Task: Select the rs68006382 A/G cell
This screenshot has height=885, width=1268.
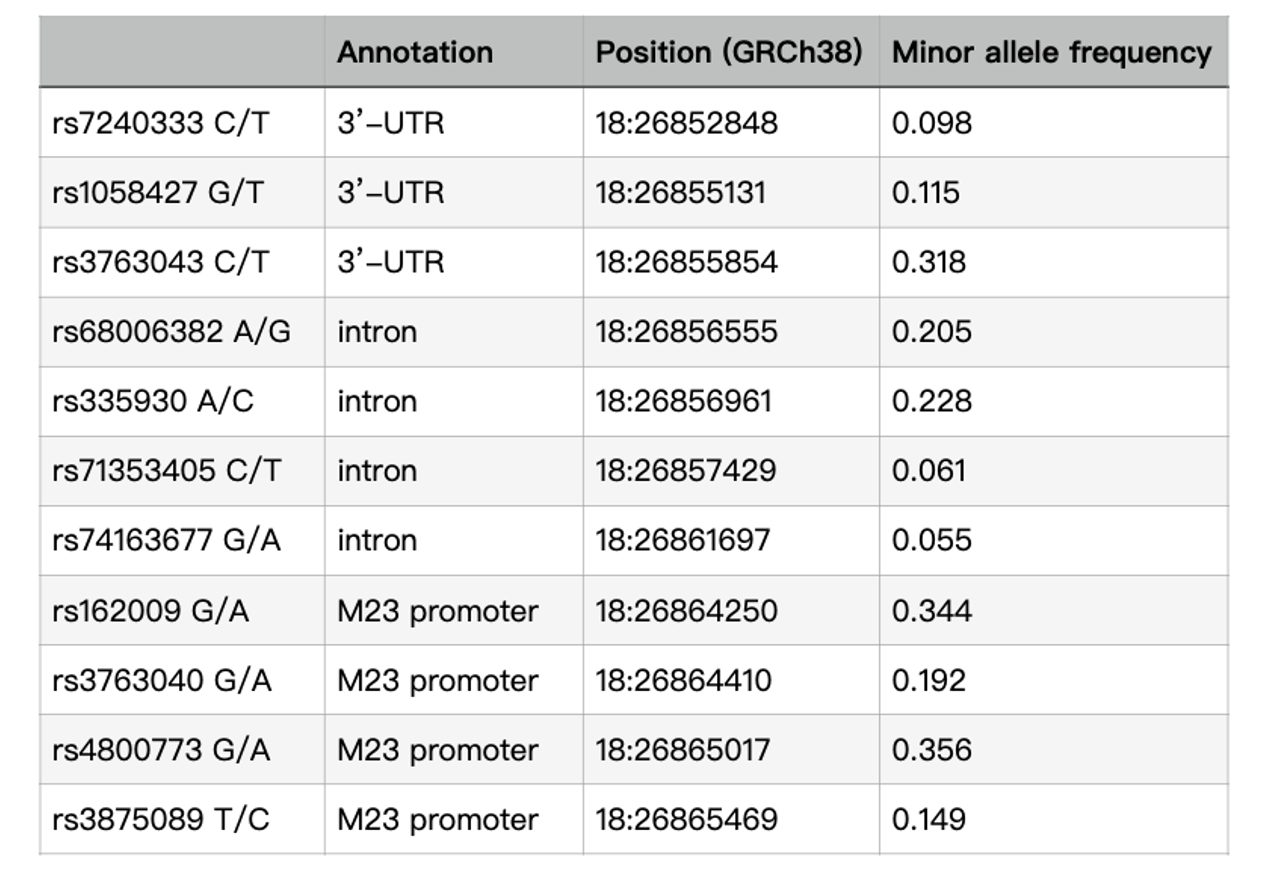Action: coord(171,331)
